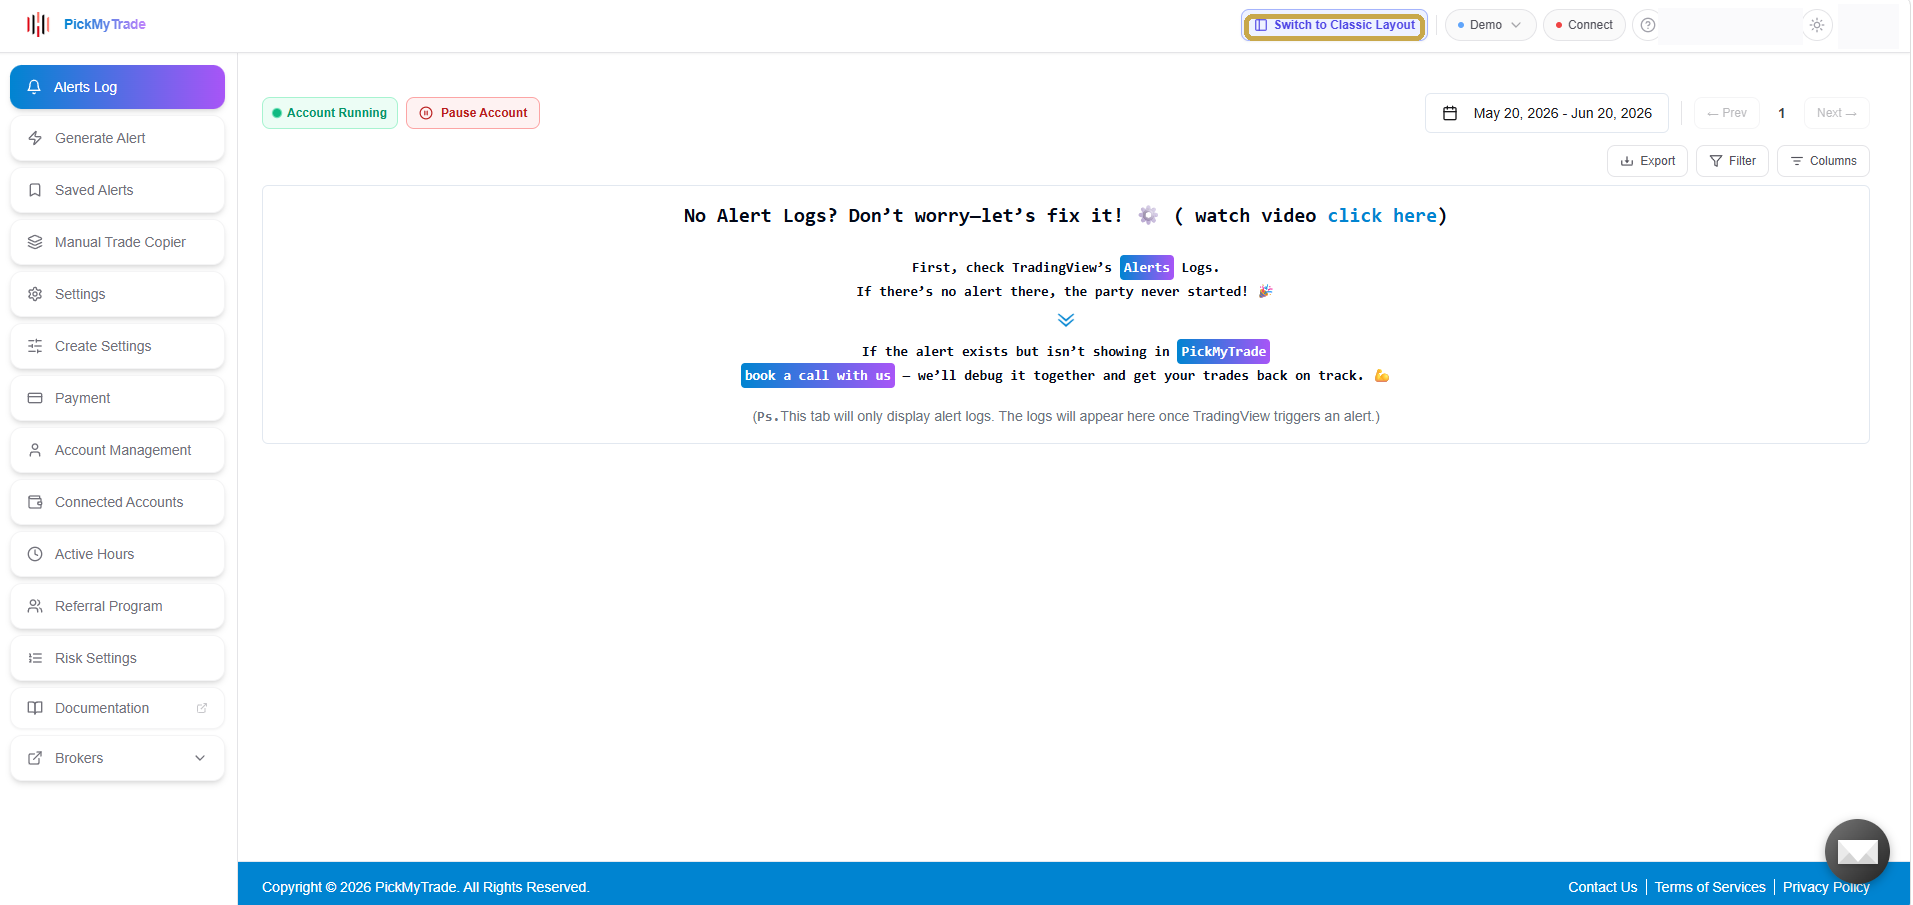1913x905 pixels.
Task: Click page number 1
Action: 1782,113
